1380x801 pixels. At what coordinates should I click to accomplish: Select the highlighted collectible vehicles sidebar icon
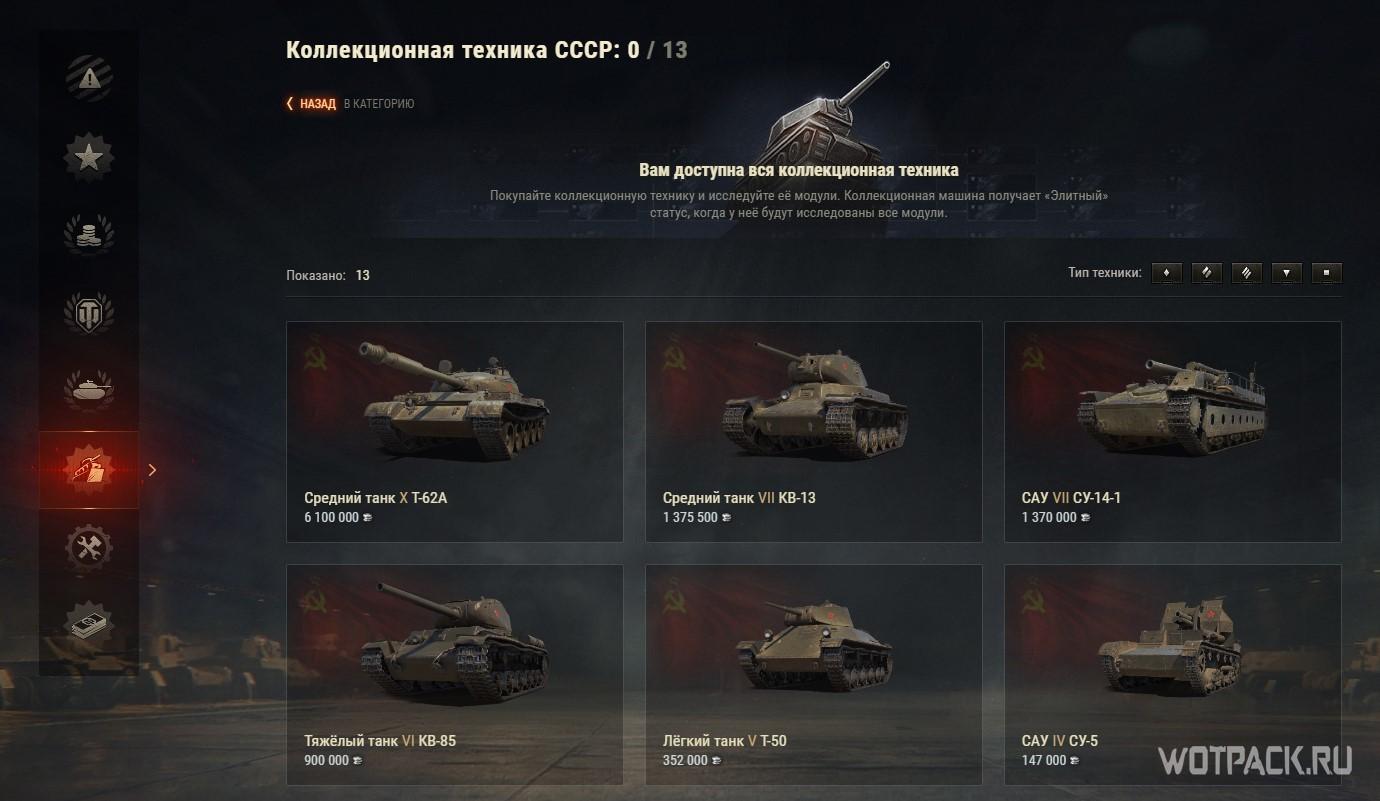click(x=89, y=469)
